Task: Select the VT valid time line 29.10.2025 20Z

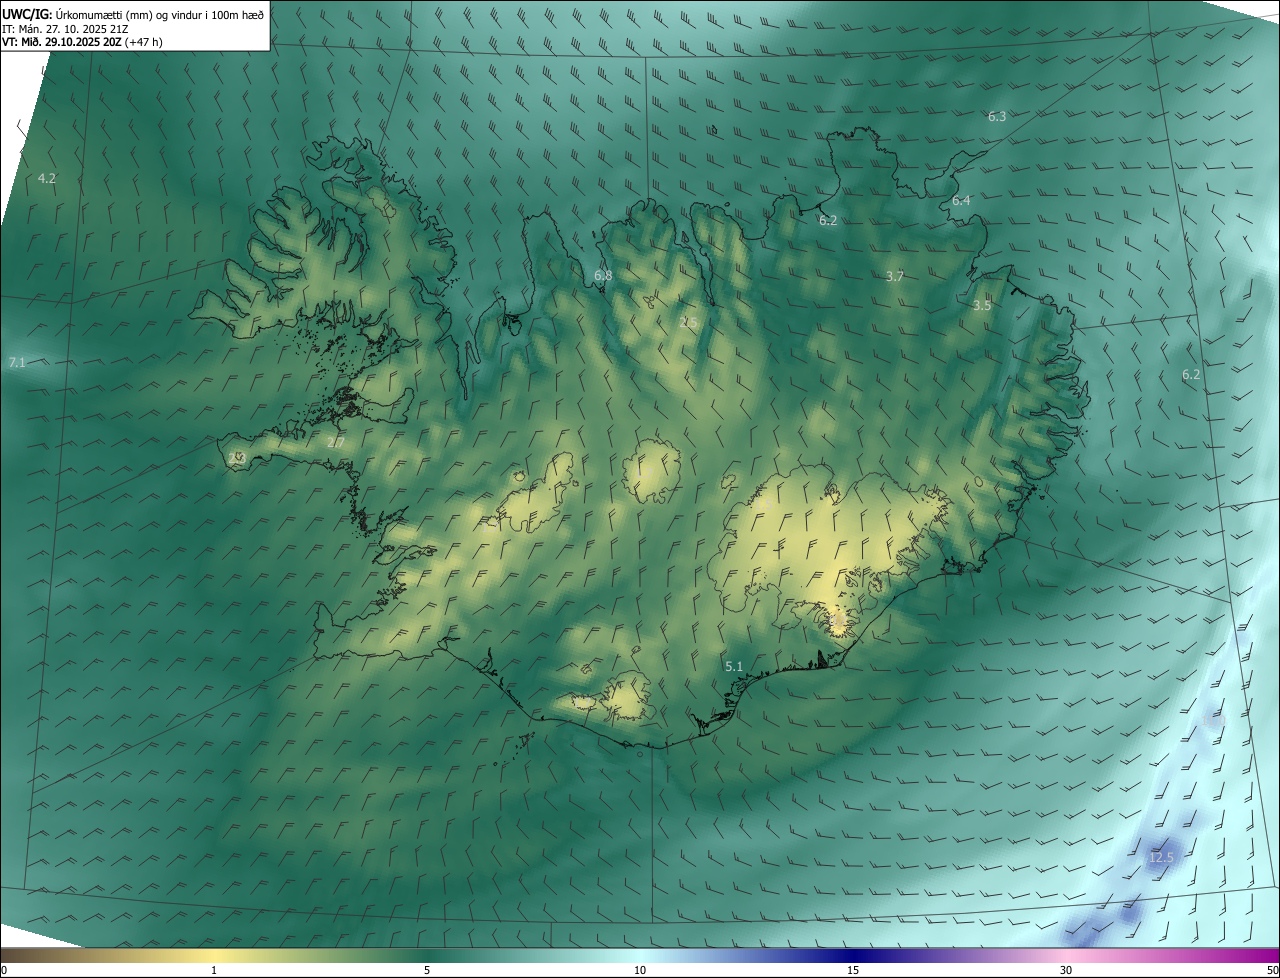Action: click(x=82, y=42)
